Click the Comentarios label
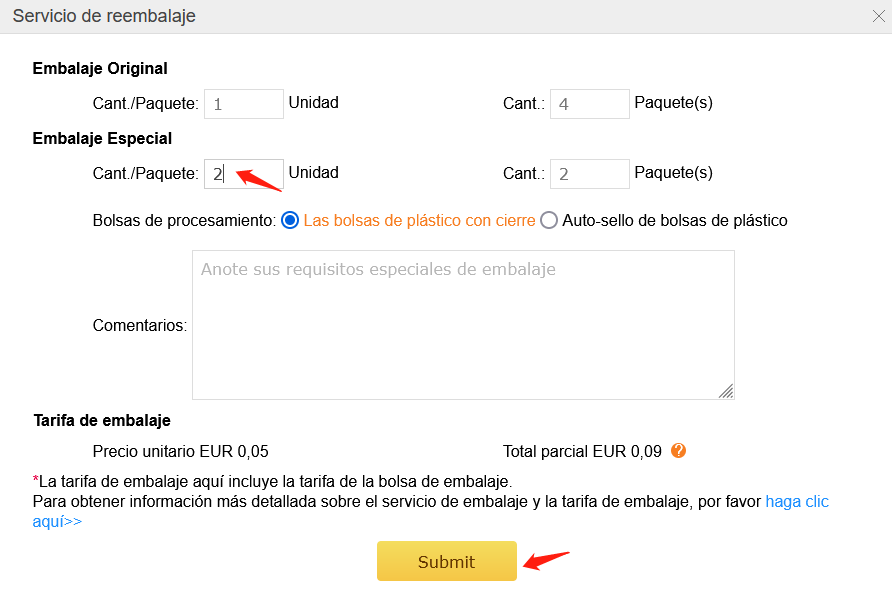 140,325
